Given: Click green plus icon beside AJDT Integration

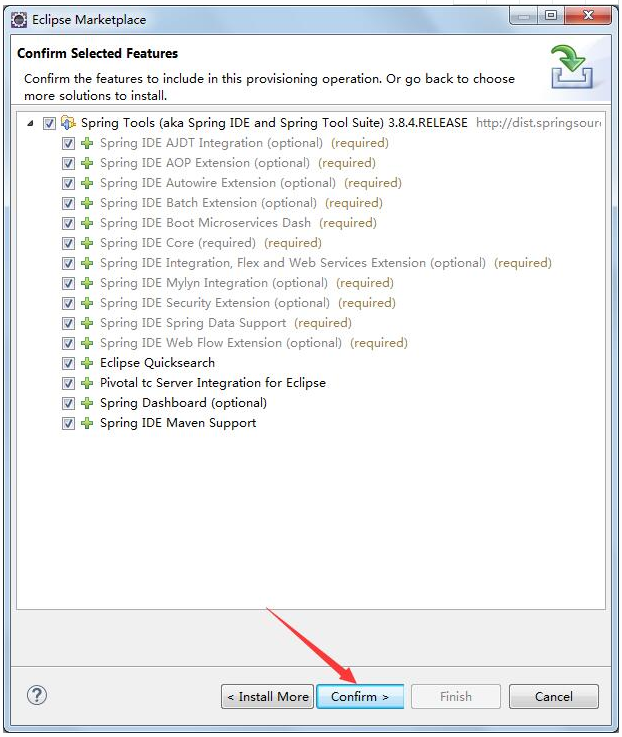Looking at the screenshot, I should (x=87, y=143).
